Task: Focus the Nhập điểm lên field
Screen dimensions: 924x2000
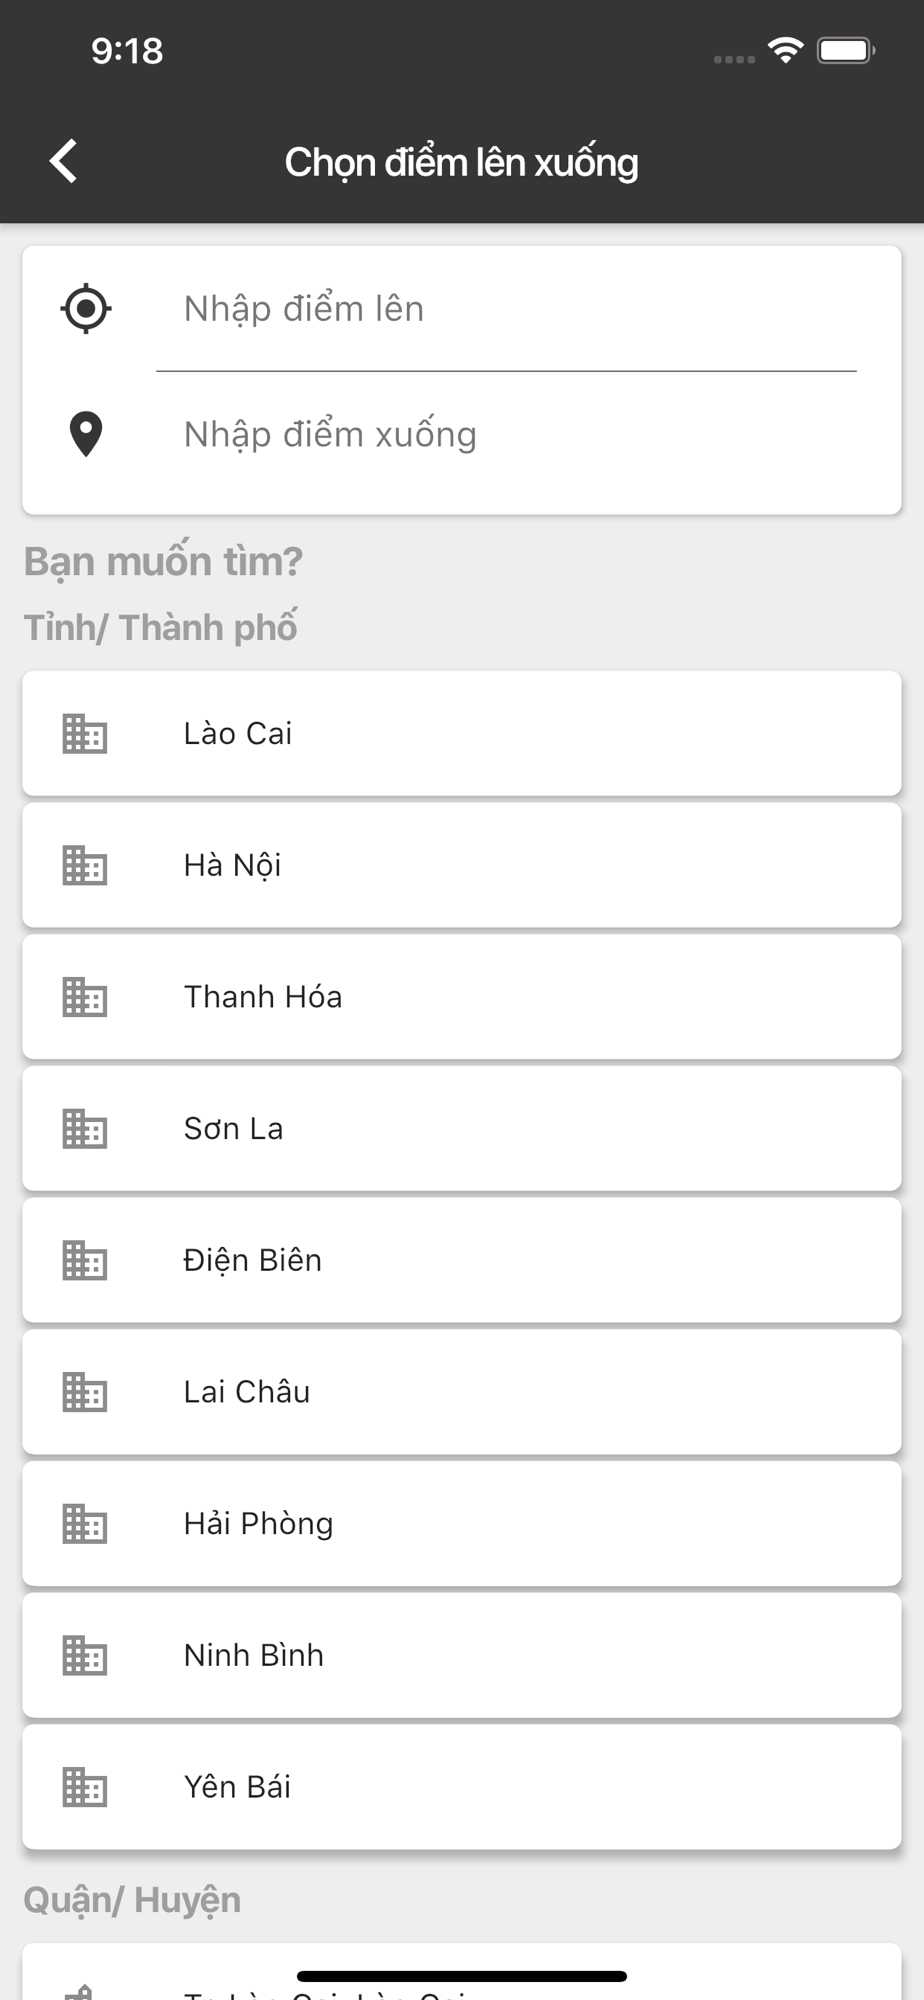Action: point(507,309)
